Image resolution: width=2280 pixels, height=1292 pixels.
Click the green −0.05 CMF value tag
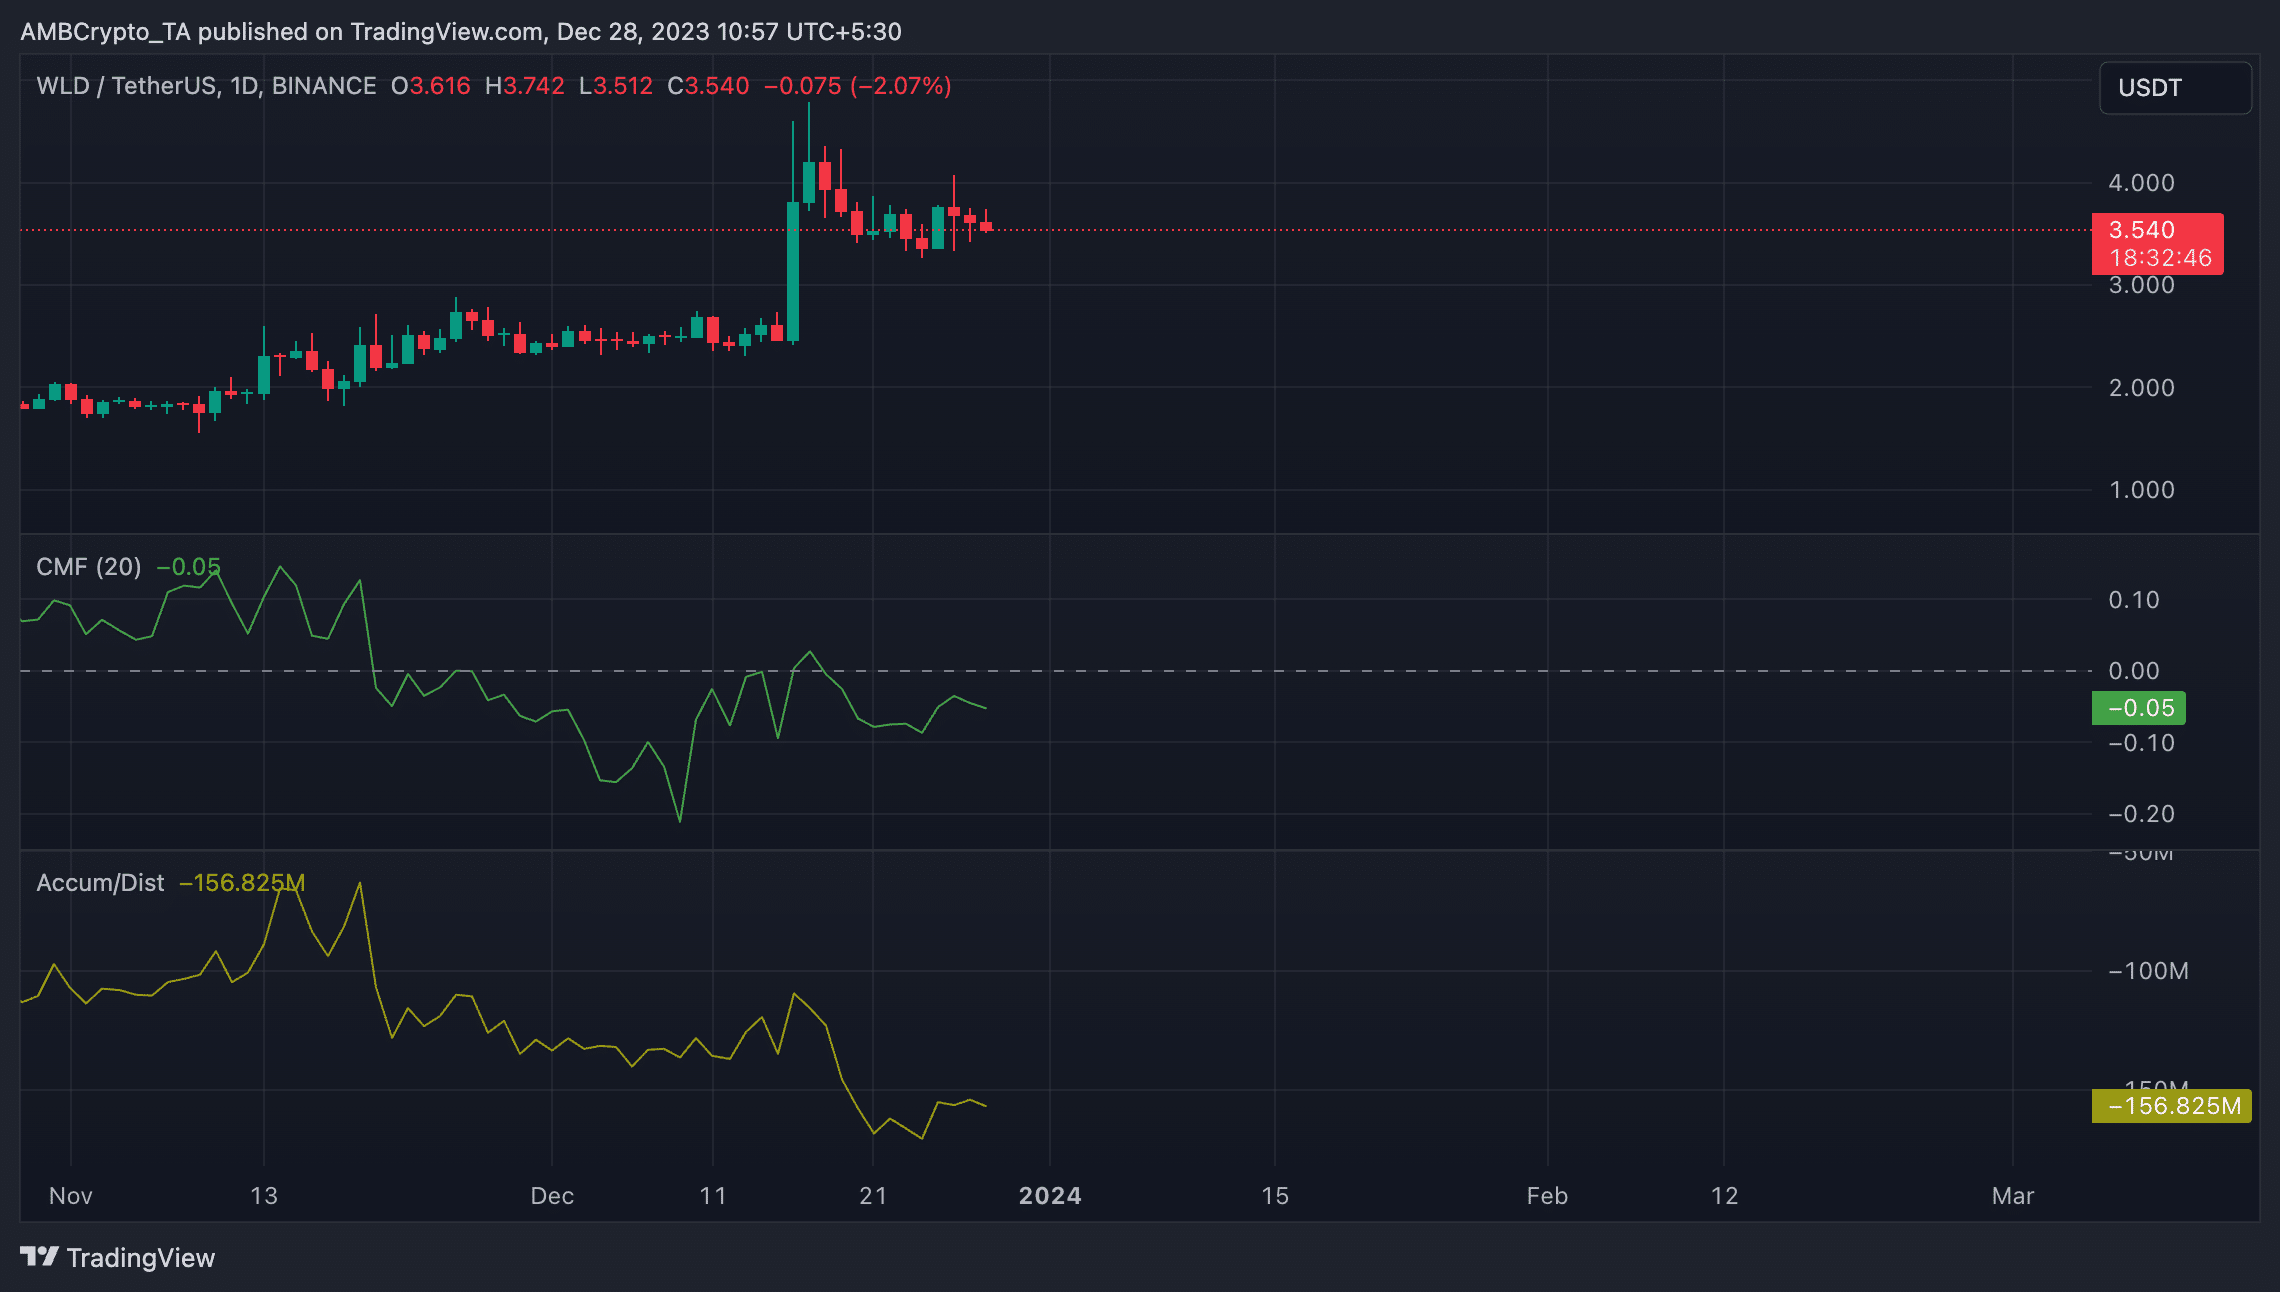[2139, 708]
